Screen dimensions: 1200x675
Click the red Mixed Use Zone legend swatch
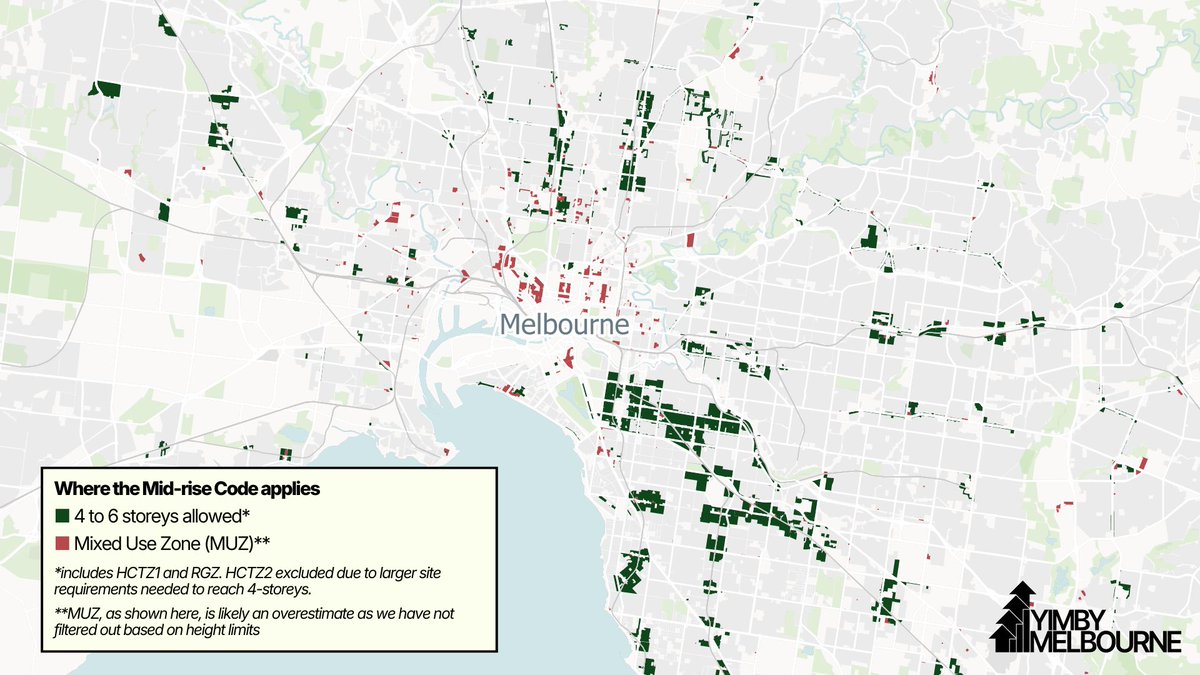click(61, 543)
